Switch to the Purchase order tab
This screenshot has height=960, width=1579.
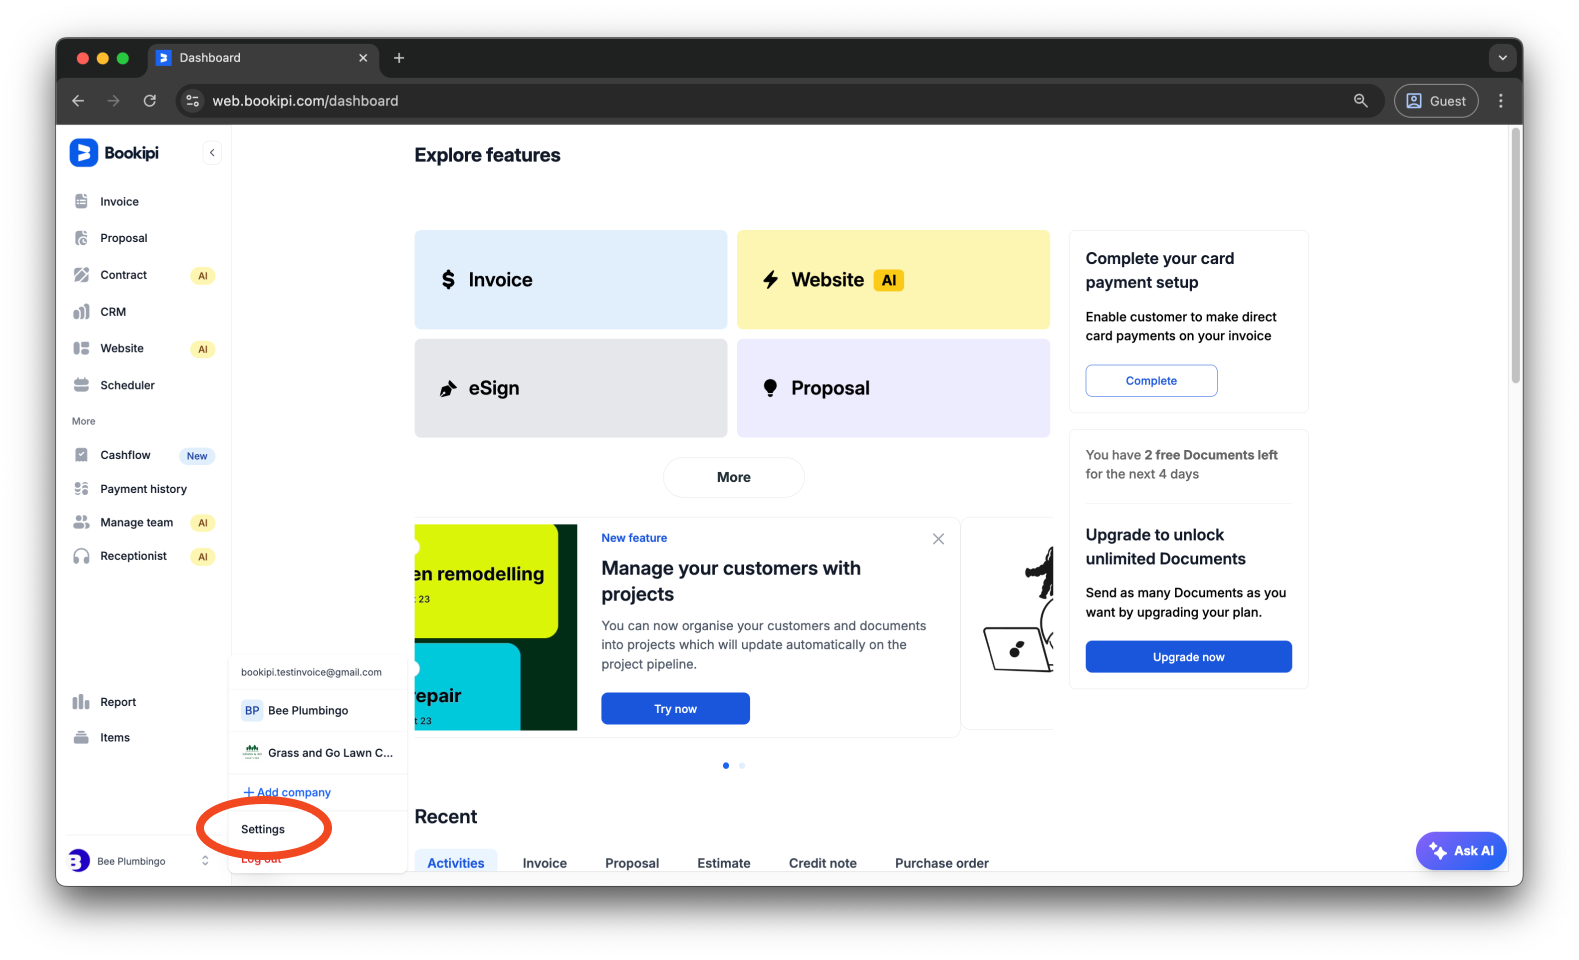(x=942, y=863)
